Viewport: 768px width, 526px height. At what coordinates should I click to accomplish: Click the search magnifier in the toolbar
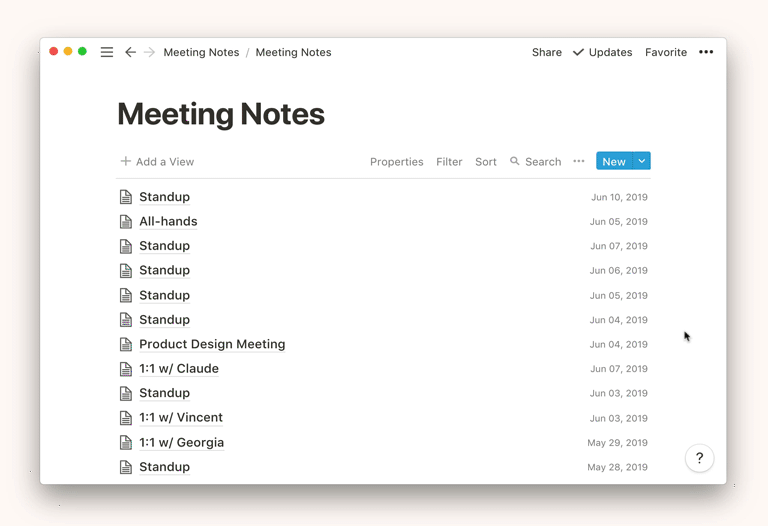[515, 161]
